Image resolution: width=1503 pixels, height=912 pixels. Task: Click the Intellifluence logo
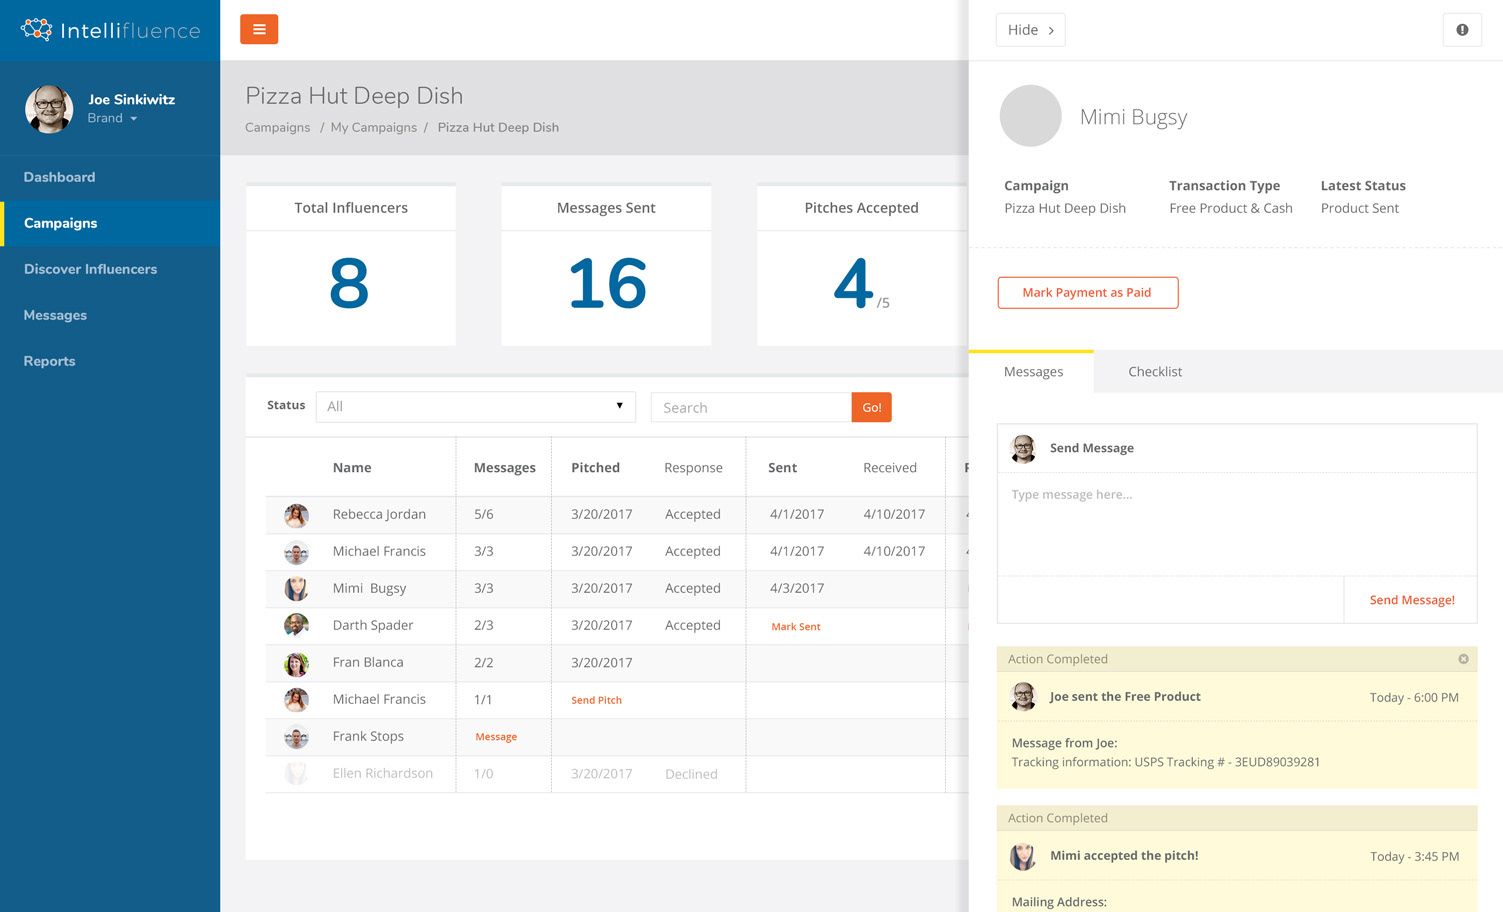point(110,30)
